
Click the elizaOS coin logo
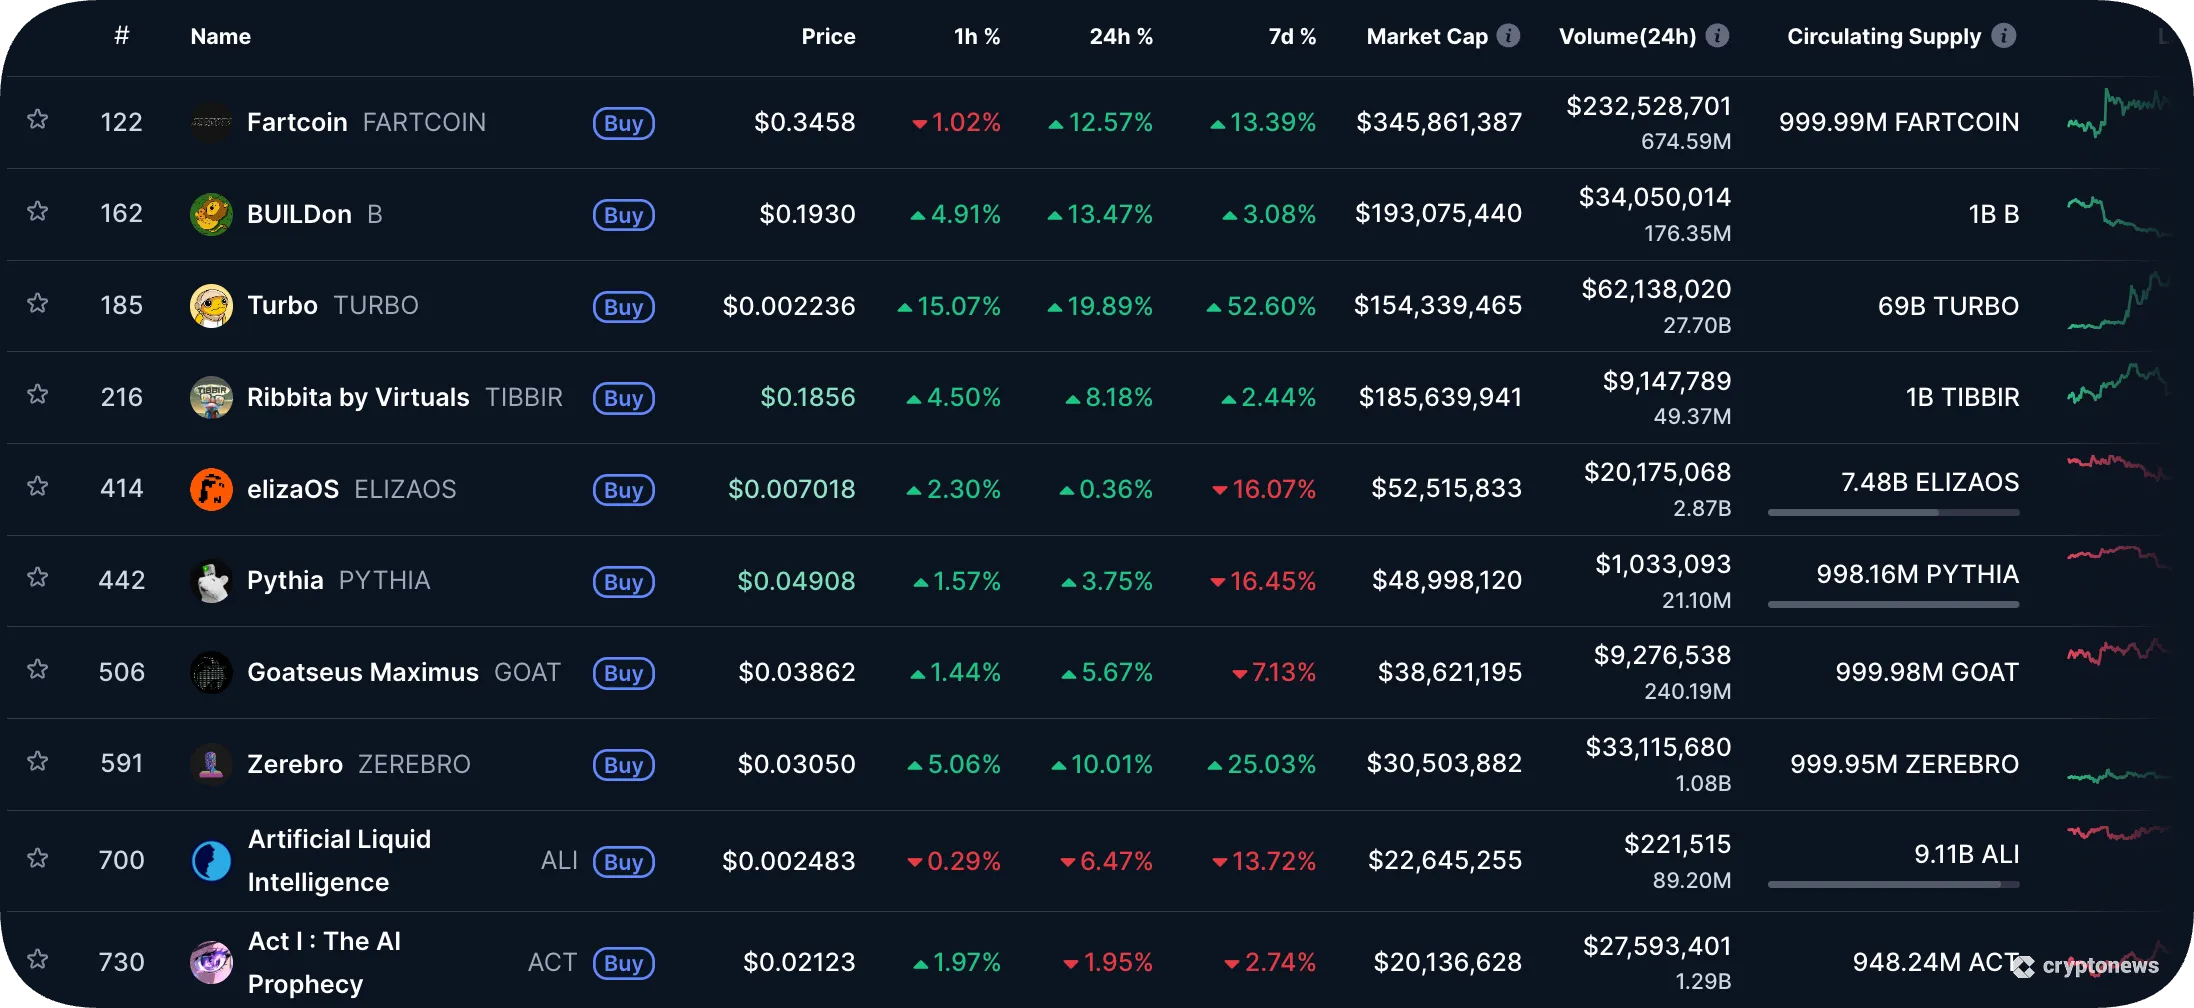[211, 489]
